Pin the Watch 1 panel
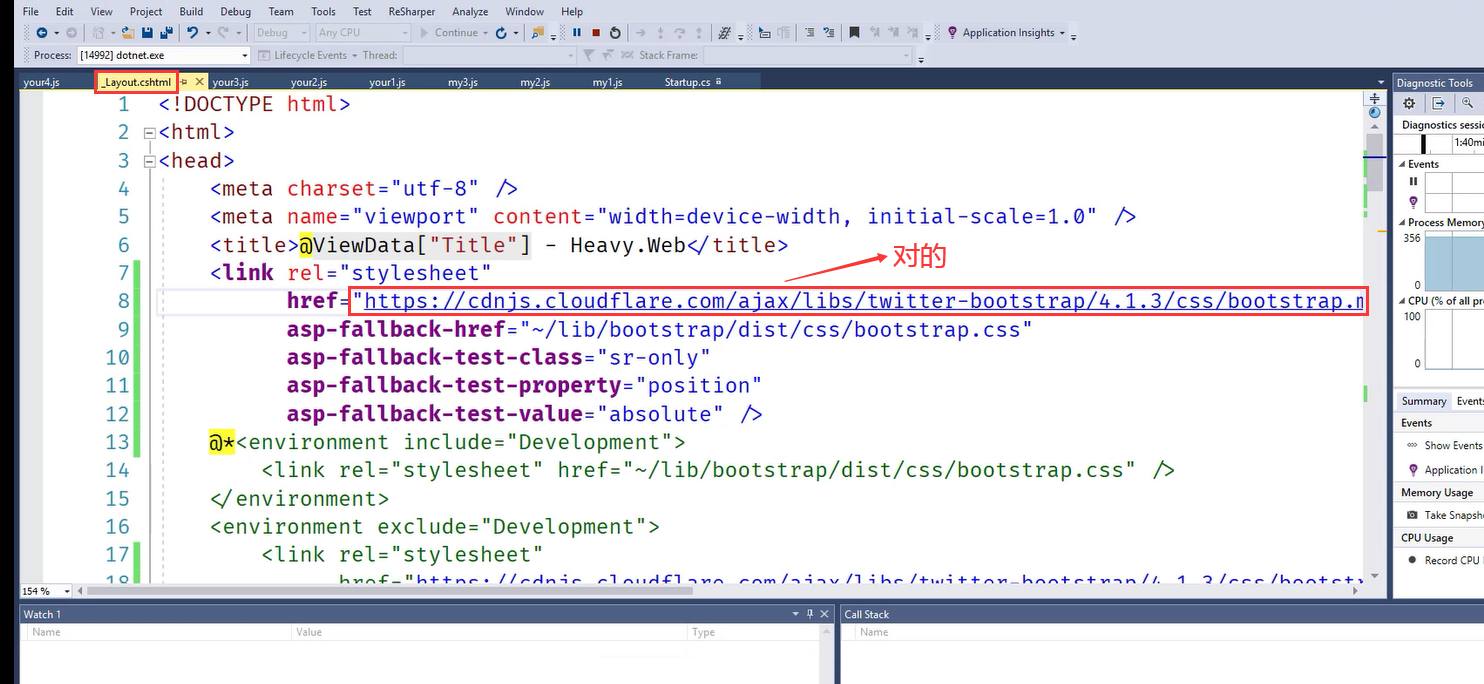Image resolution: width=1484 pixels, height=684 pixels. 810,614
